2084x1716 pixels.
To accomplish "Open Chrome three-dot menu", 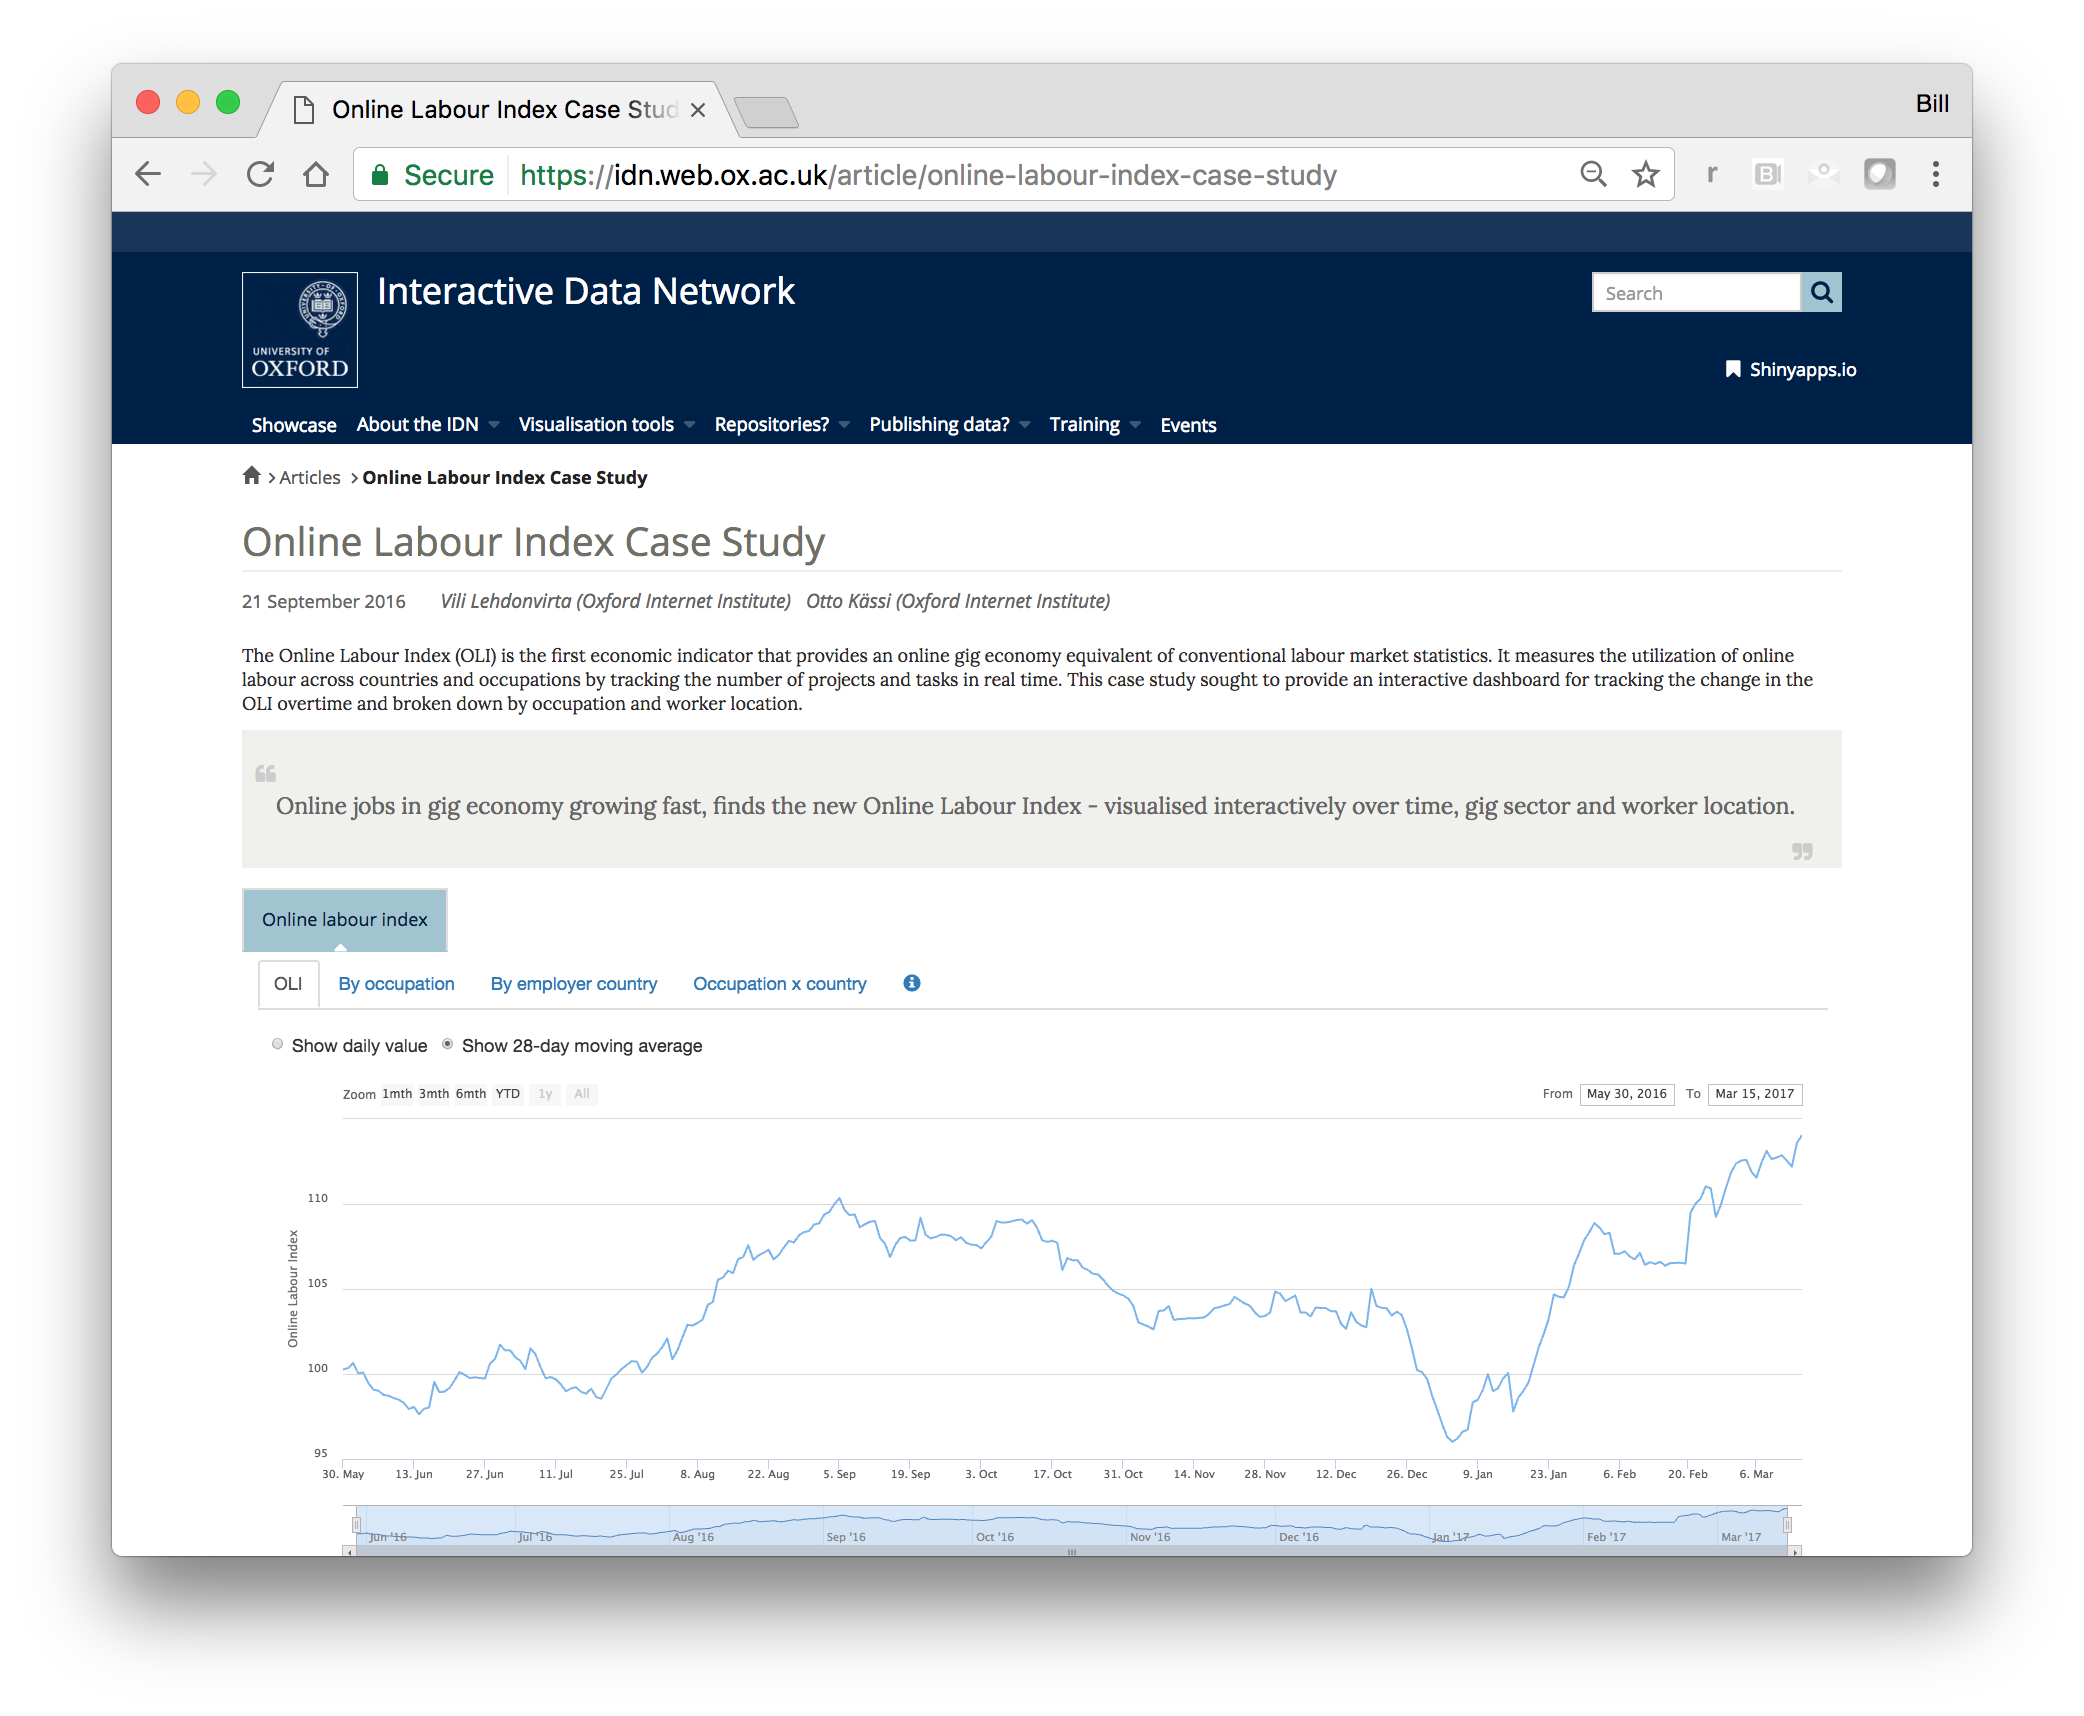I will point(1935,175).
